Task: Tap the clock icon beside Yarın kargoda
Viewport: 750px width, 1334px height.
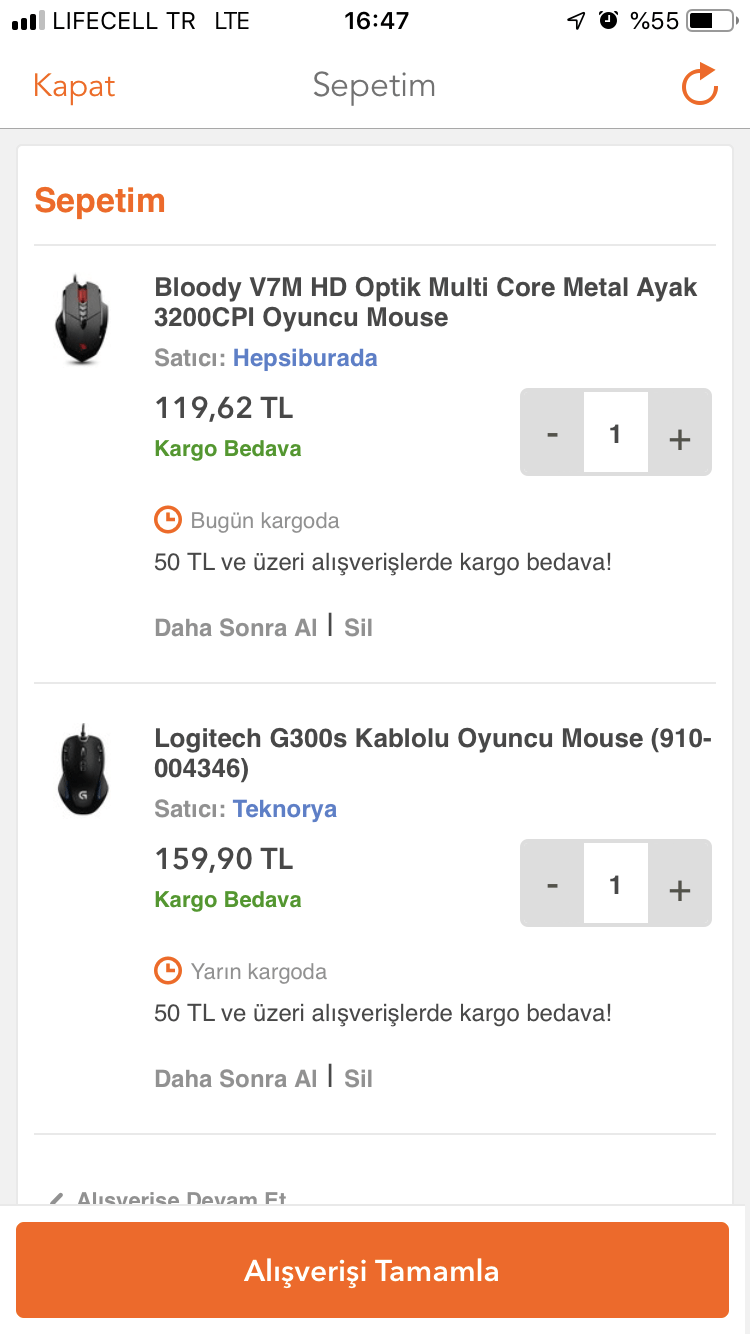Action: coord(168,971)
